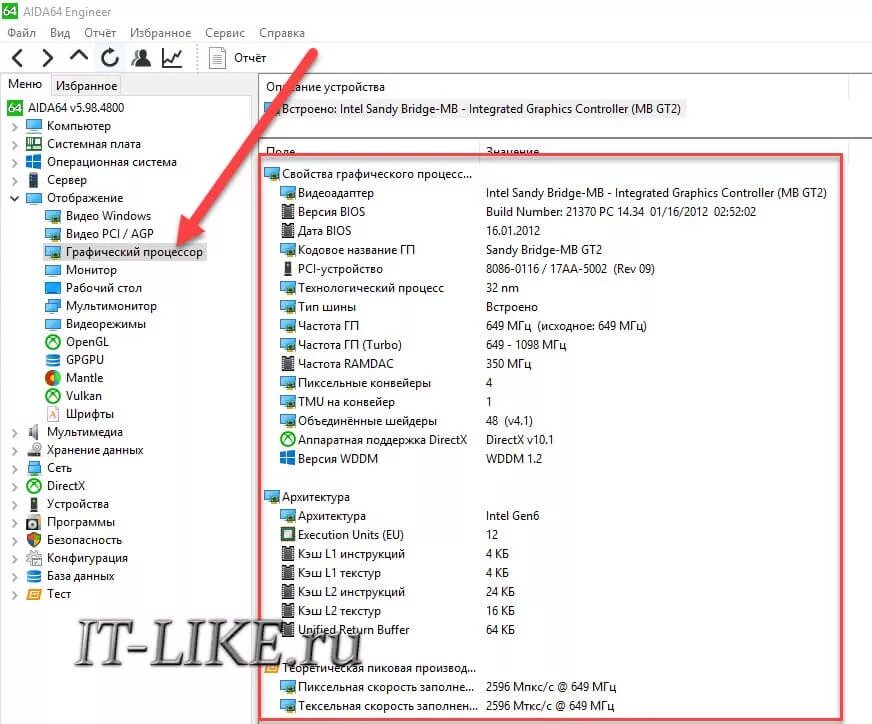Expand the Безопасность tree node
The width and height of the screenshot is (872, 724).
[14, 540]
